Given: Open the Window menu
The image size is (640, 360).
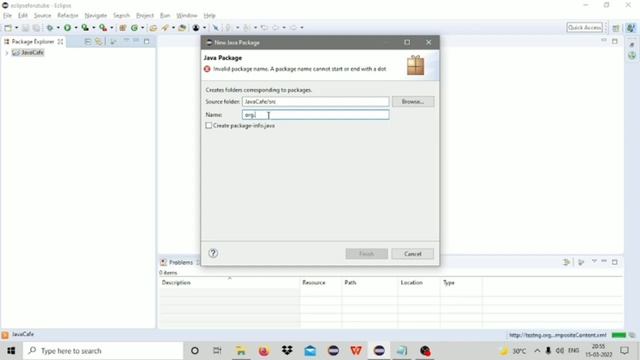Looking at the screenshot, I should click(187, 16).
